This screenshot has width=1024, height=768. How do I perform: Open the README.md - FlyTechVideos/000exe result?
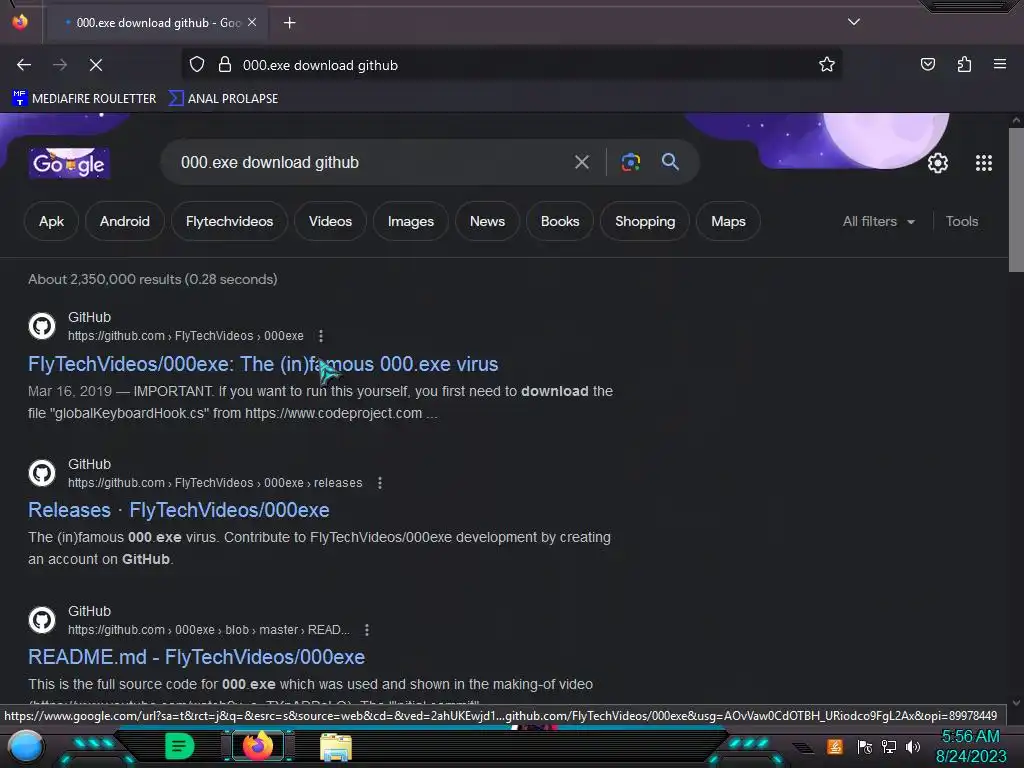pos(196,657)
